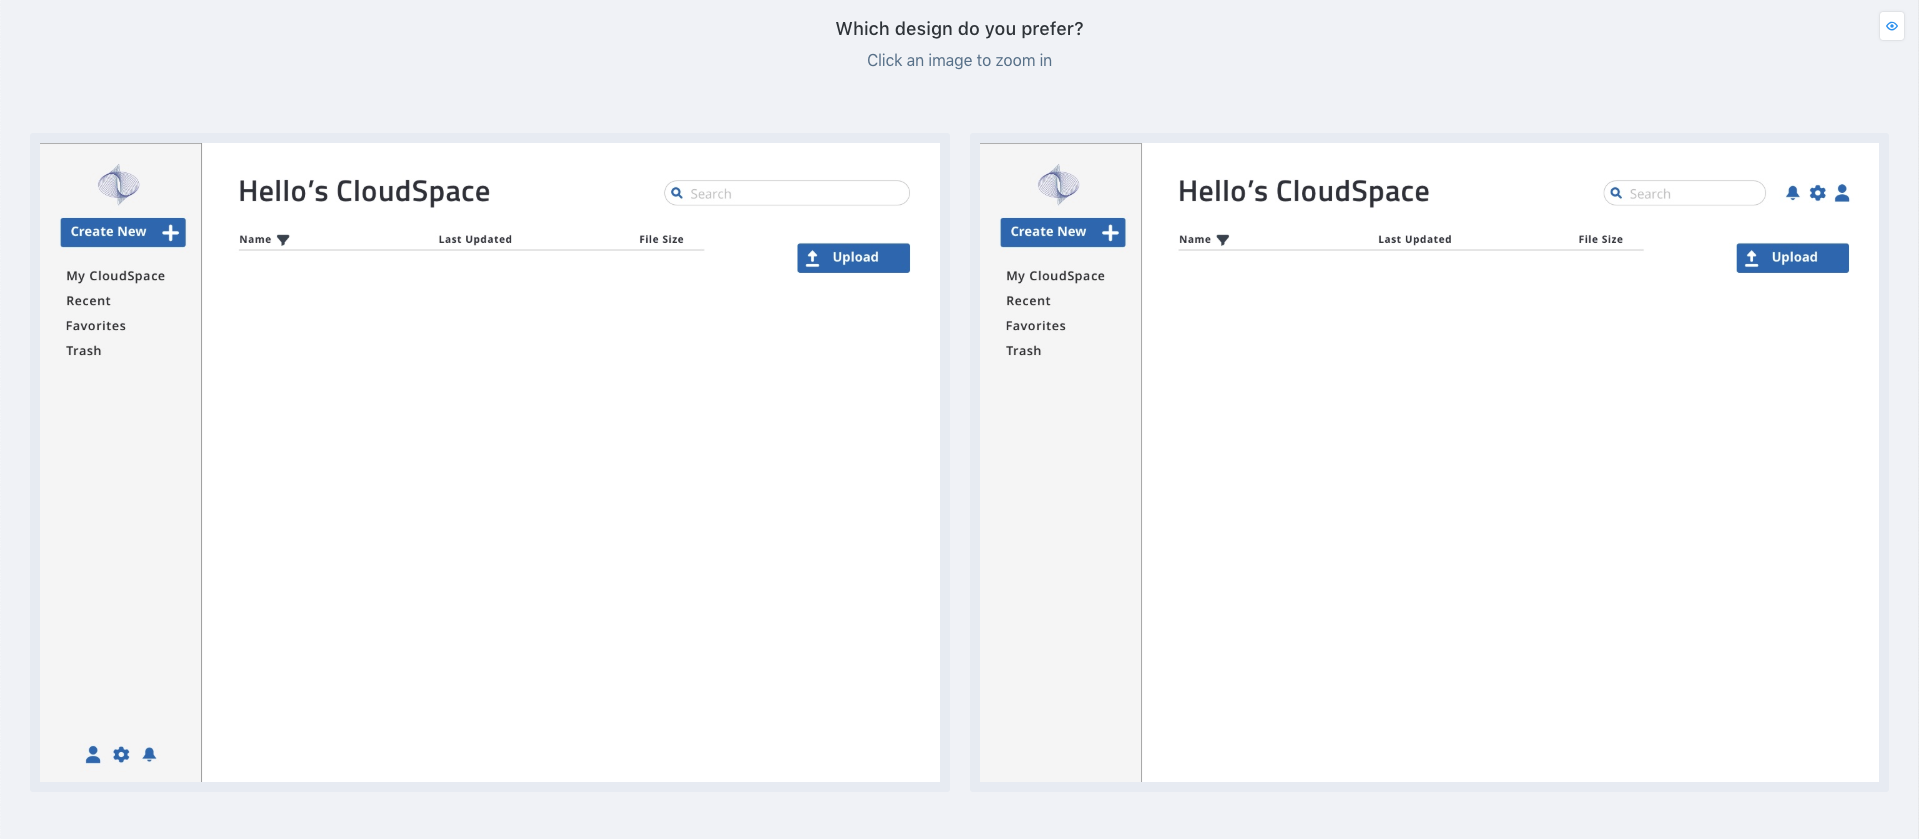This screenshot has height=839, width=1919.
Task: Click the Search field in left design
Action: point(787,193)
